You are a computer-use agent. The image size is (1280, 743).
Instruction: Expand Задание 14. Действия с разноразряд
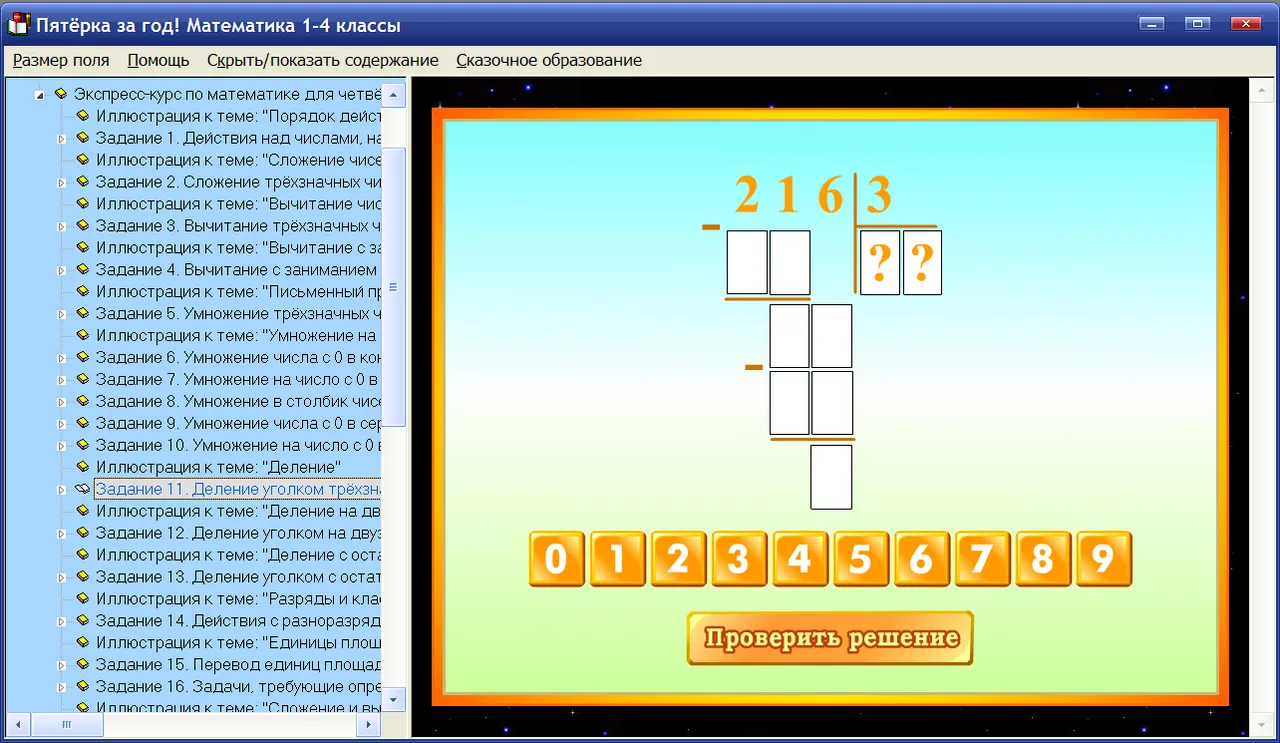pyautogui.click(x=62, y=622)
